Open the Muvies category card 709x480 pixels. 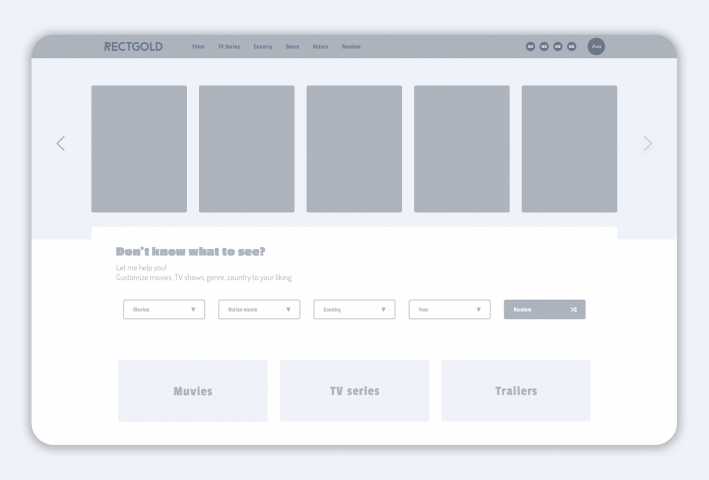[x=193, y=391]
